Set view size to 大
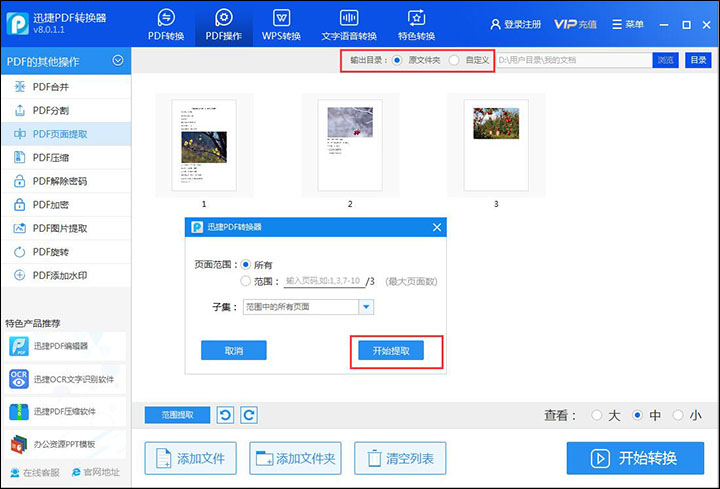Screen dimensions: 720x489 click(596, 415)
